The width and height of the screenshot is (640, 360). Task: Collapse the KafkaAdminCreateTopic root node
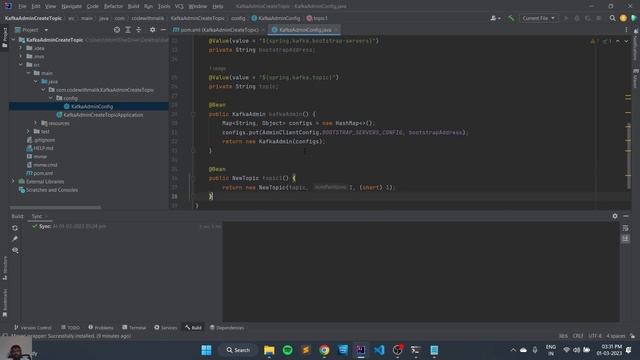(13, 40)
